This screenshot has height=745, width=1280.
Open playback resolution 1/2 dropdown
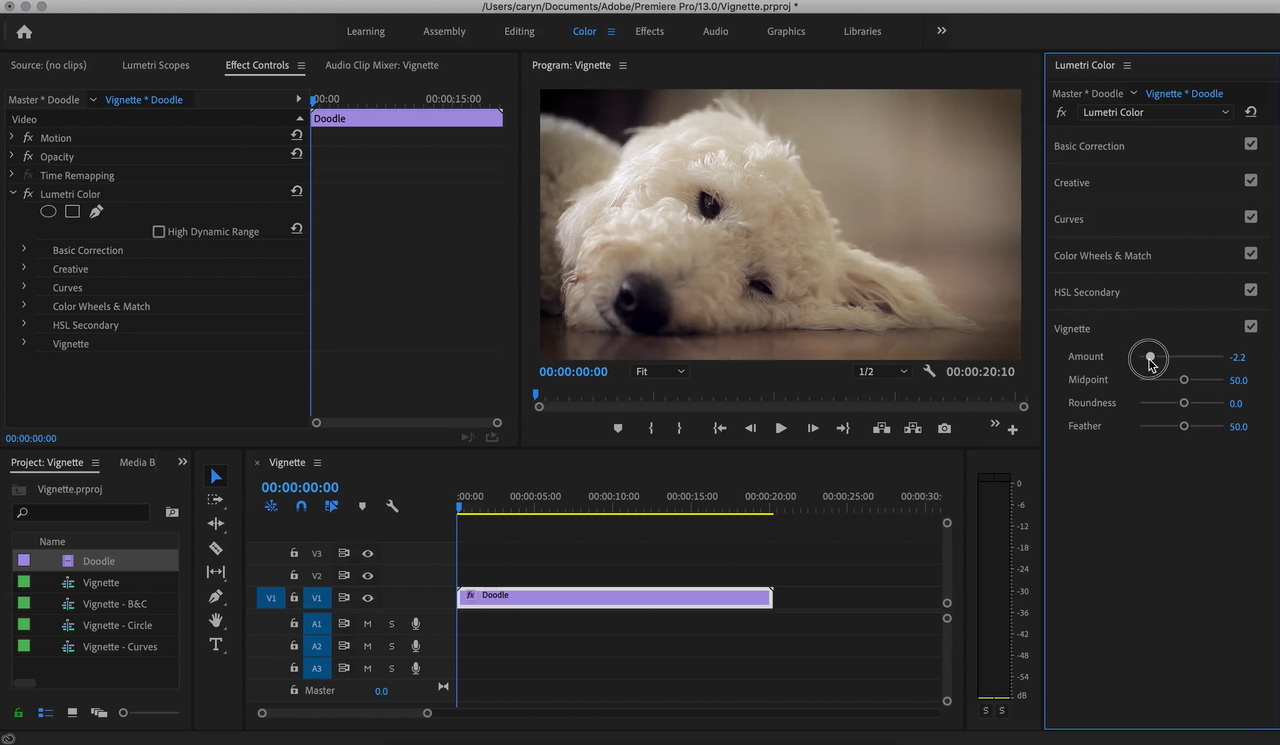pos(882,371)
